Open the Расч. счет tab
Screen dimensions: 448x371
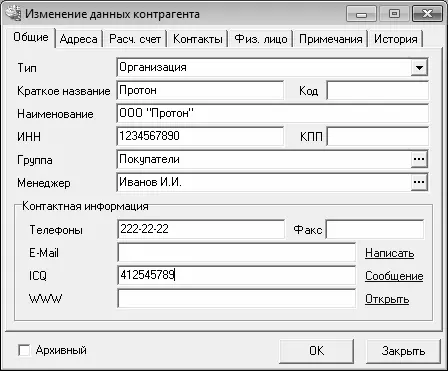[135, 39]
